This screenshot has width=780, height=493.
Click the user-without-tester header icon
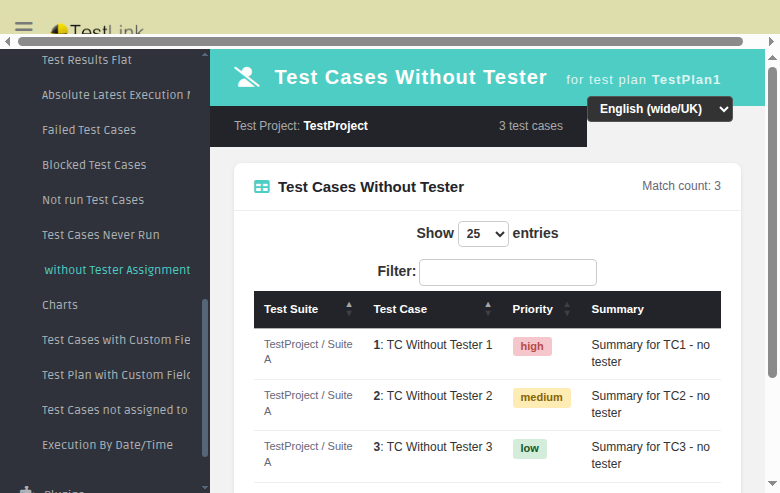(x=247, y=77)
